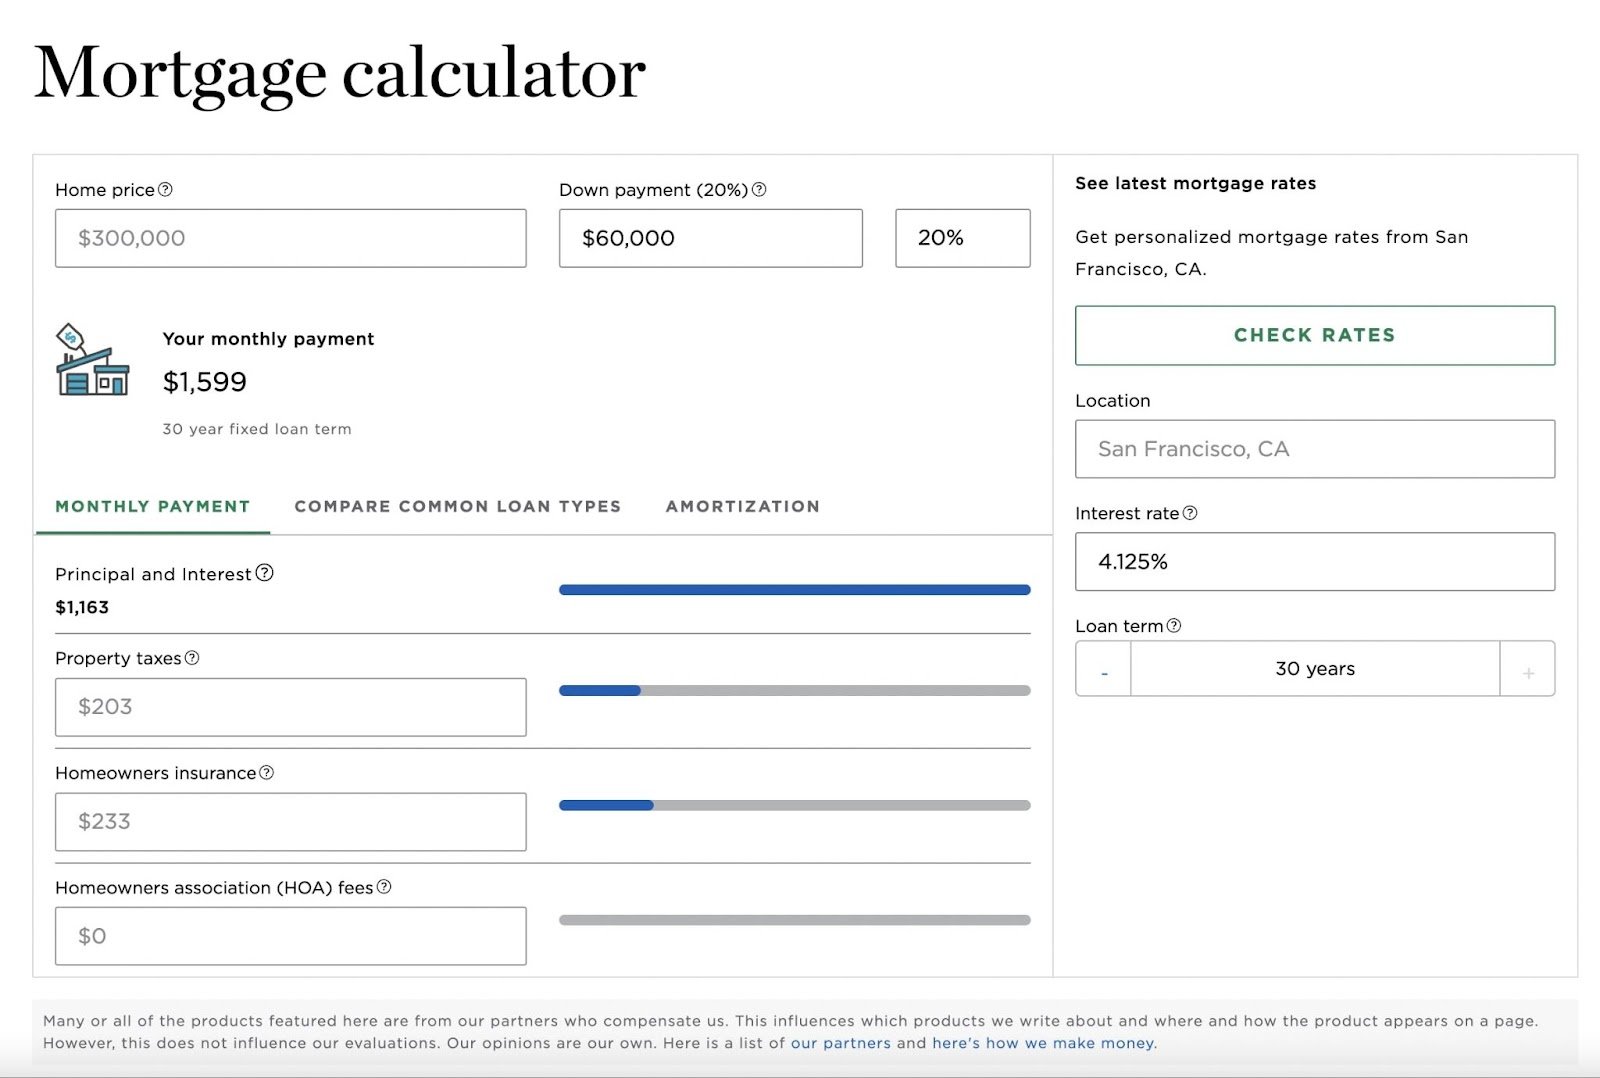Click the Check Rates button
This screenshot has width=1600, height=1078.
(1314, 335)
